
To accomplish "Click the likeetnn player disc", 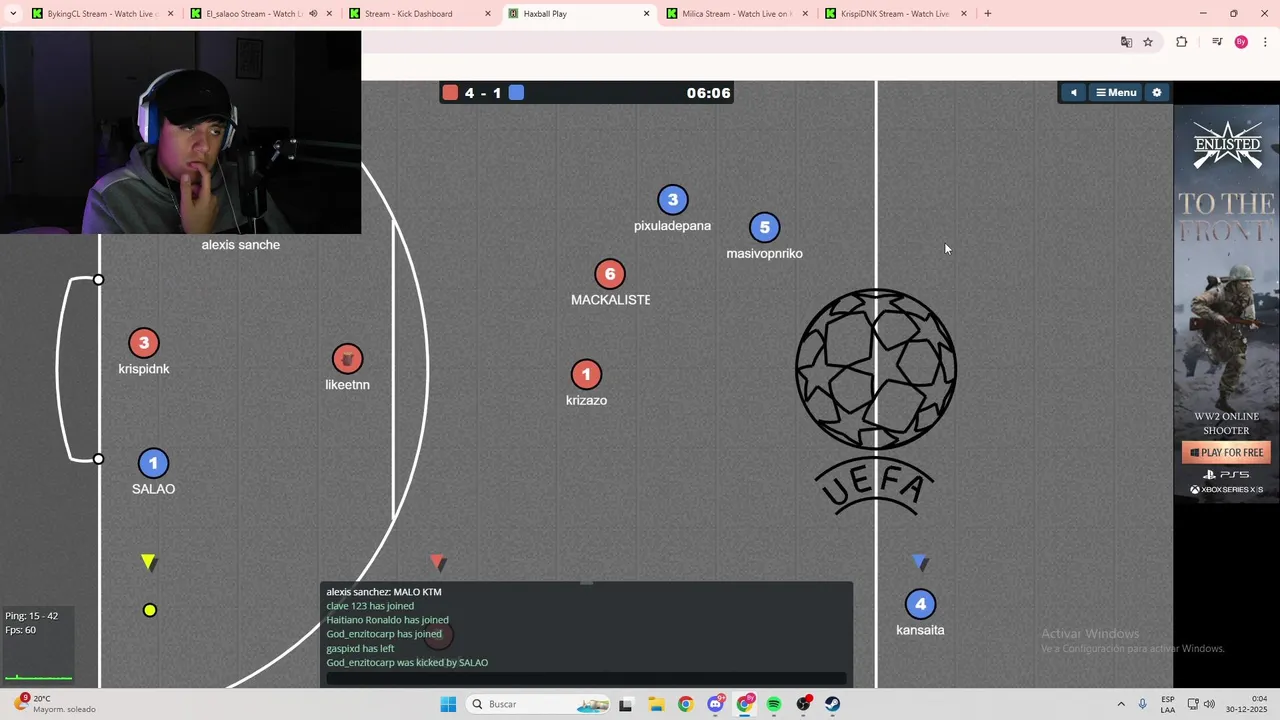I will coord(347,359).
